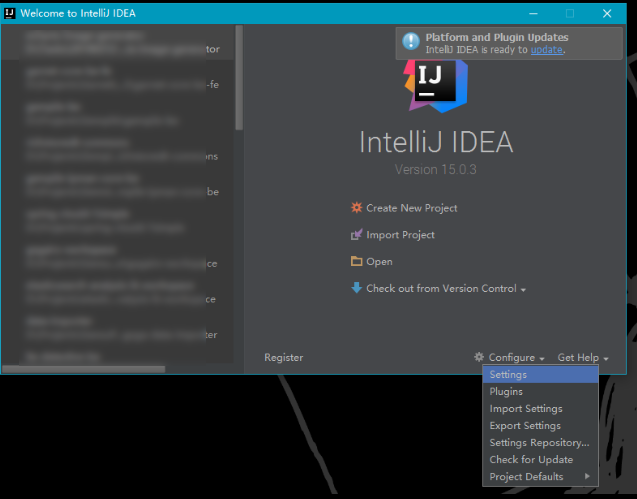
Task: Click the Import Project icon
Action: 356,234
